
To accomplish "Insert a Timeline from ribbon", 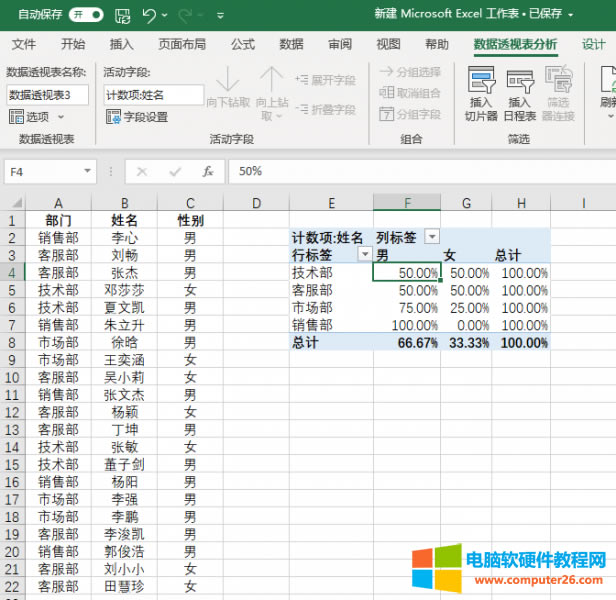I will (x=520, y=95).
